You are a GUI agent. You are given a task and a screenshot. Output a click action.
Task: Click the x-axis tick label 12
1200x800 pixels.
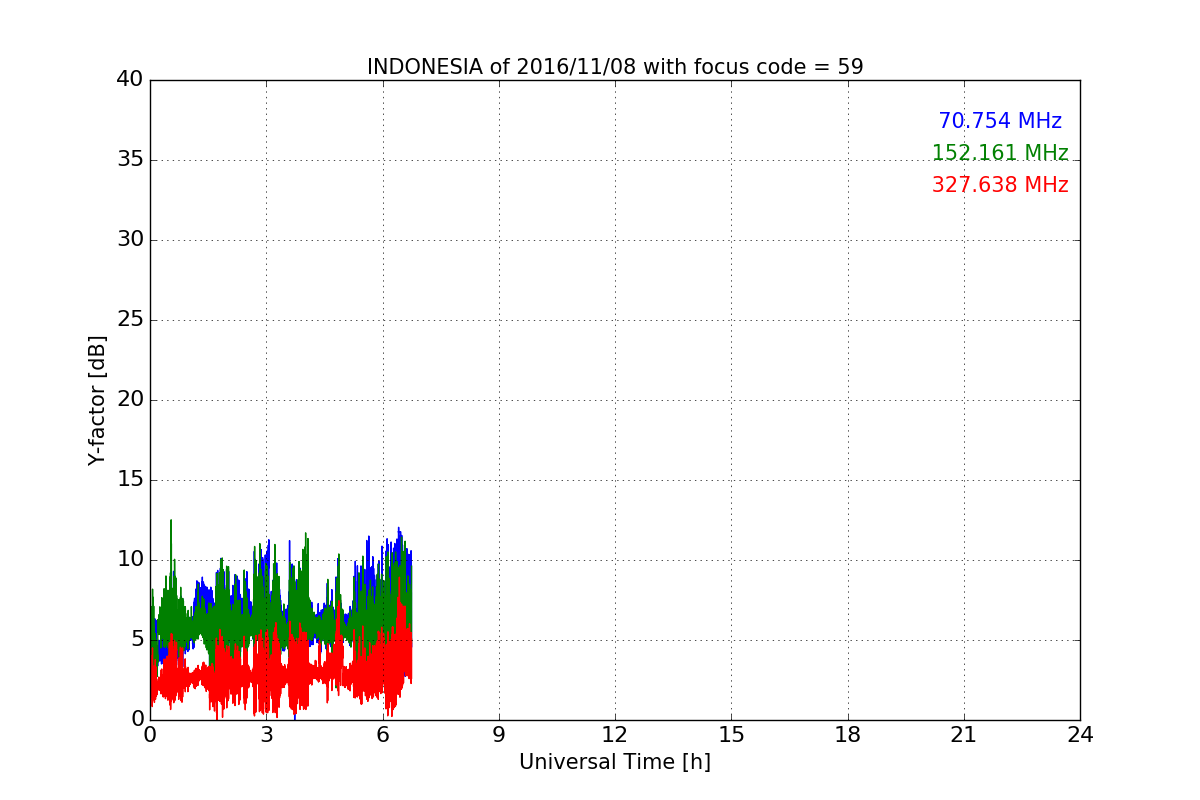615,735
